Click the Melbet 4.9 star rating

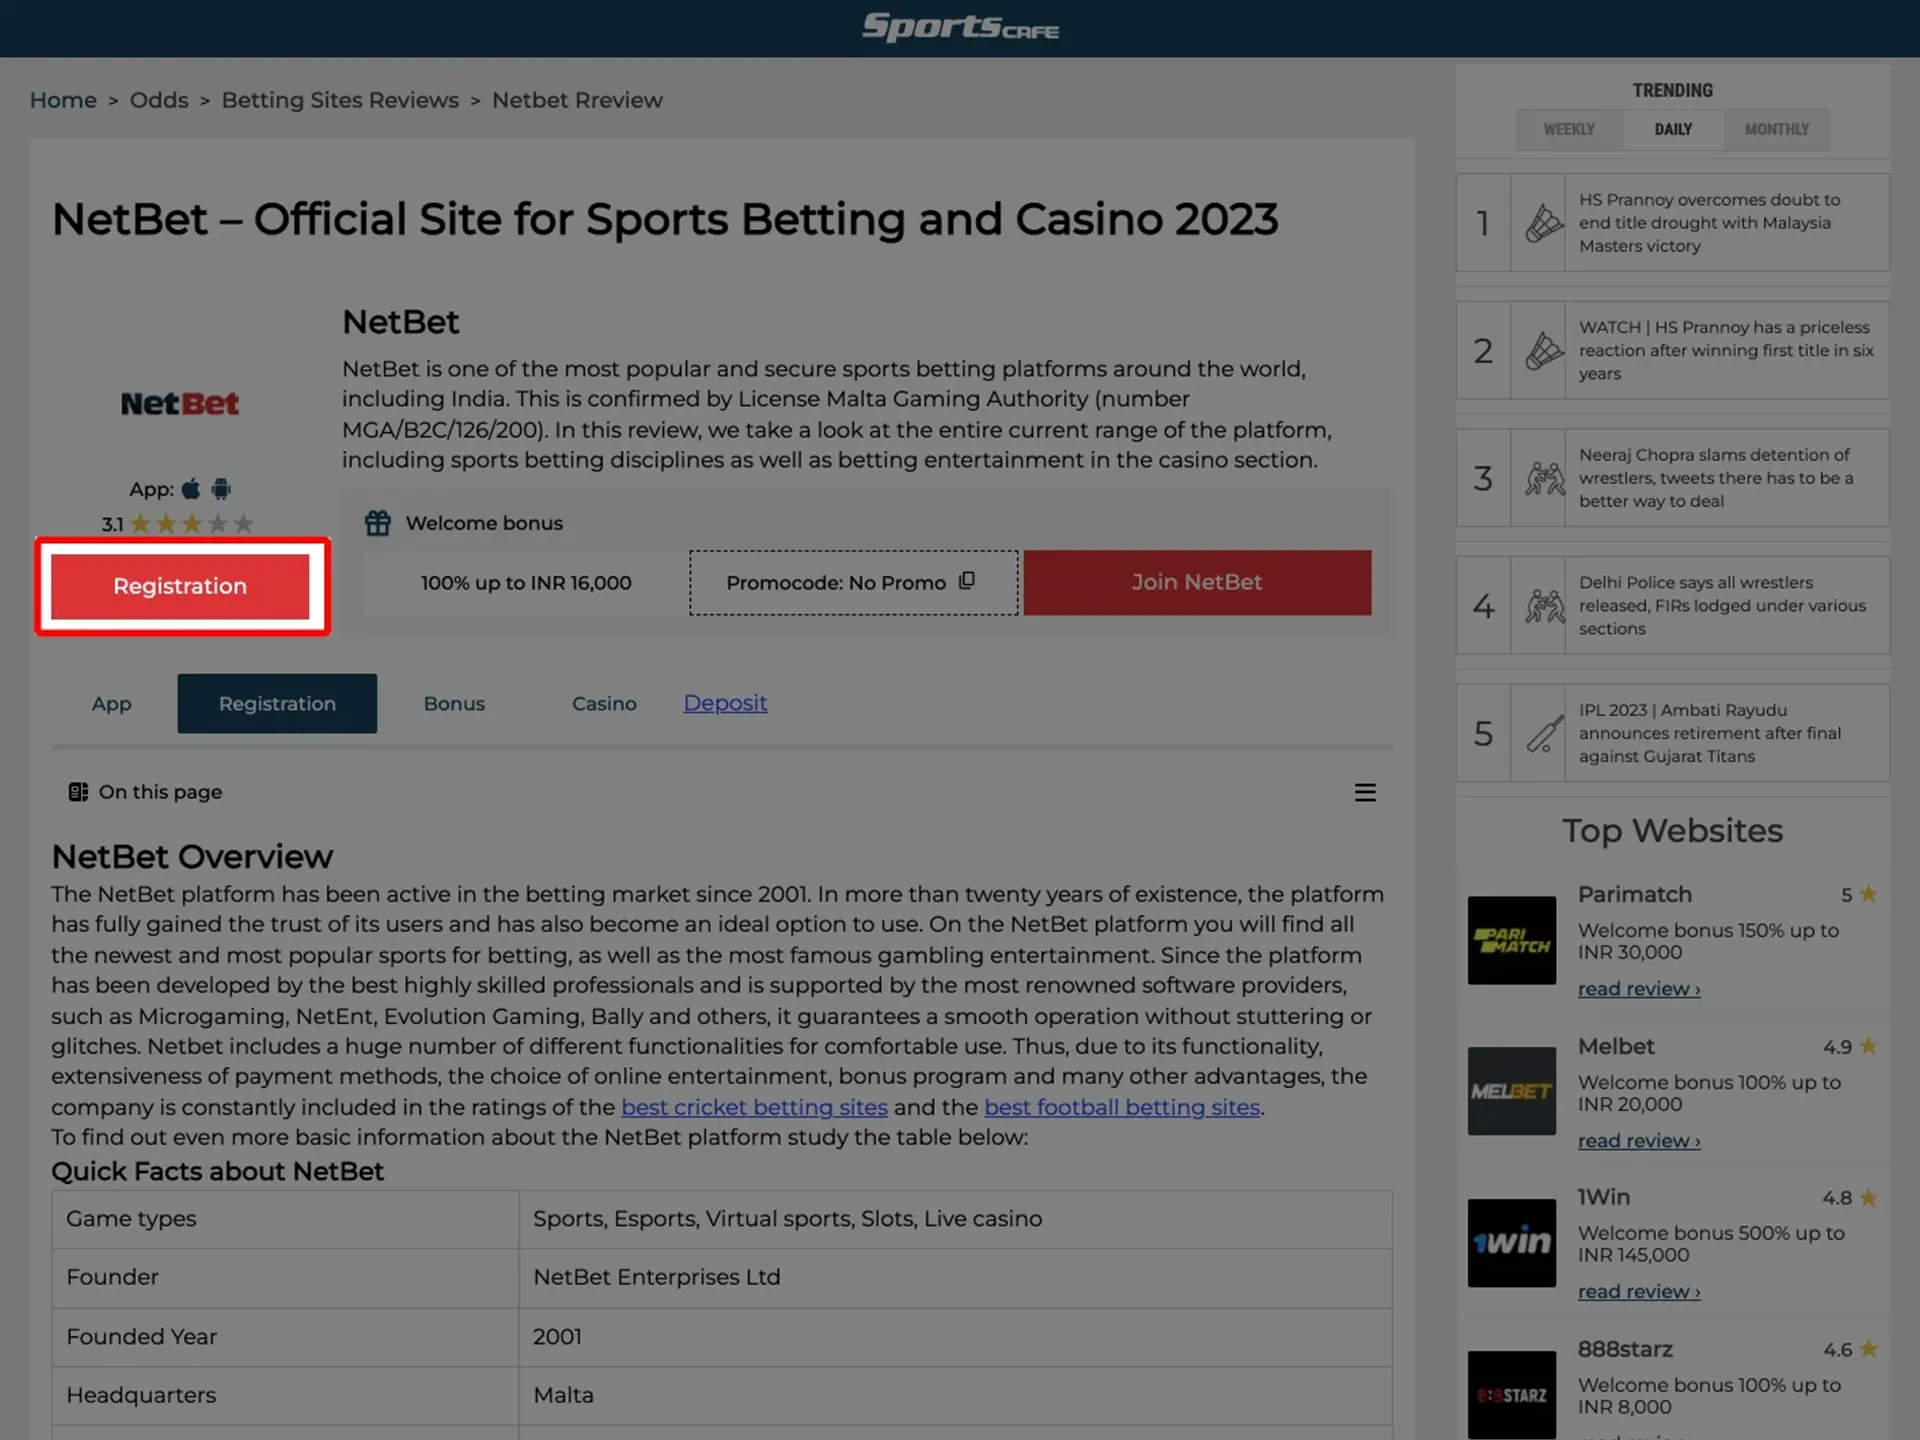click(x=1850, y=1047)
